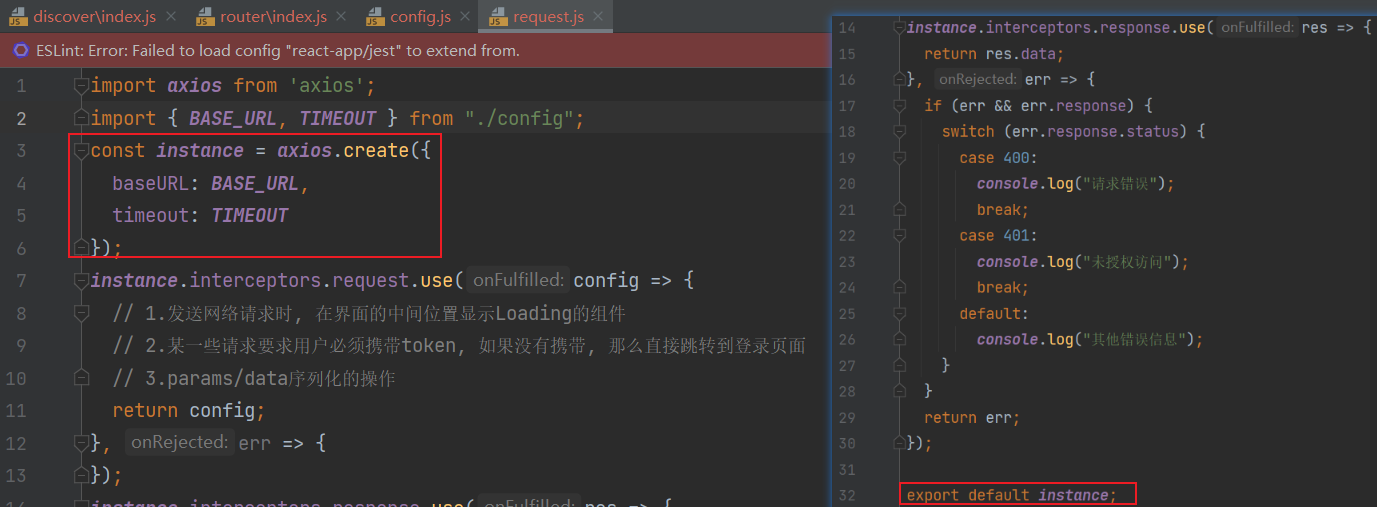Click the 'export default instance;' line
Image resolution: width=1377 pixels, height=507 pixels.
click(x=1011, y=496)
